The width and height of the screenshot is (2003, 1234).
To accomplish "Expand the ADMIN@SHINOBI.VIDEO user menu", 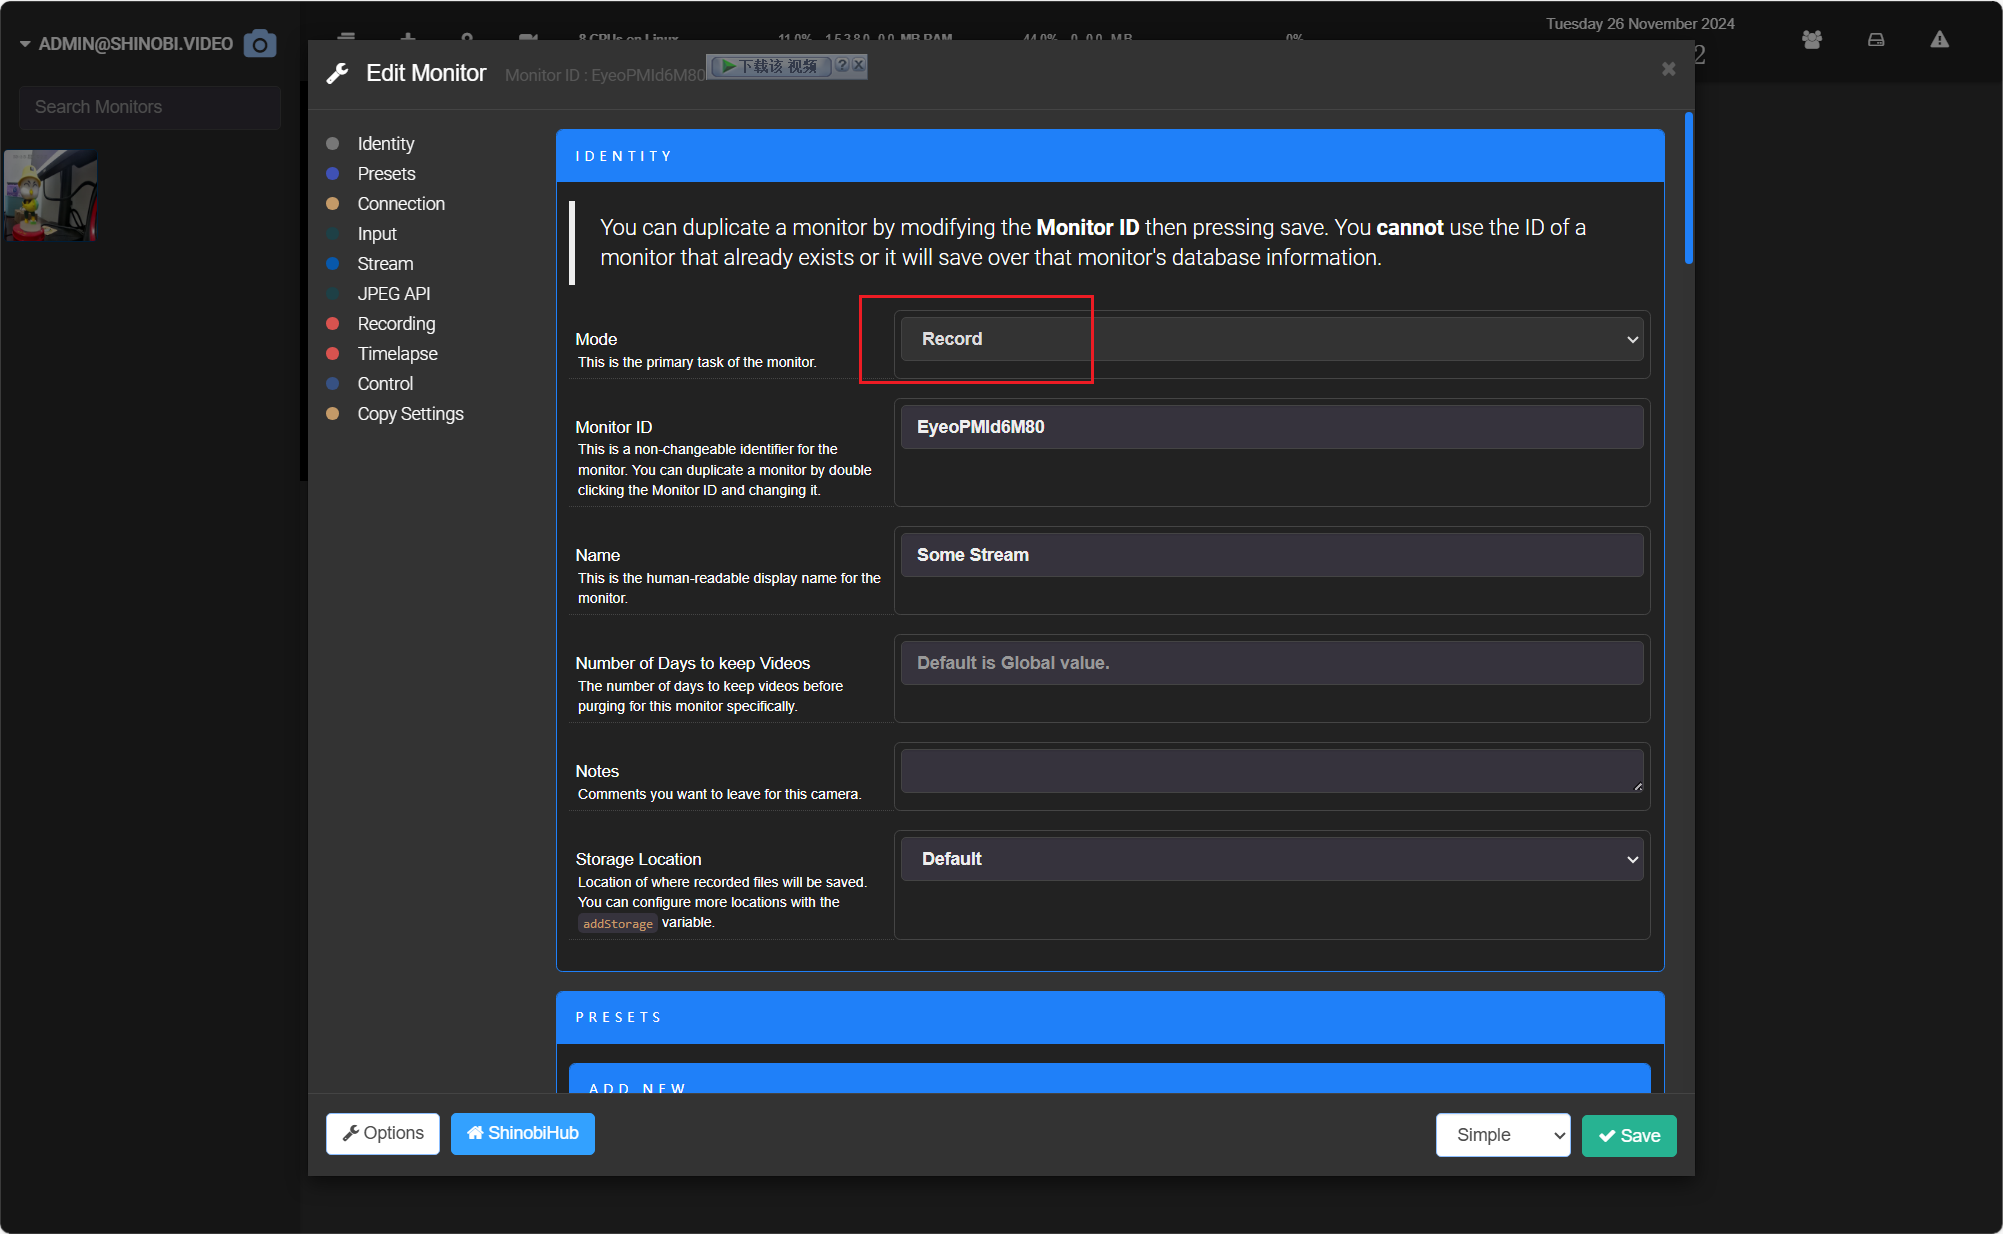I will click(126, 44).
